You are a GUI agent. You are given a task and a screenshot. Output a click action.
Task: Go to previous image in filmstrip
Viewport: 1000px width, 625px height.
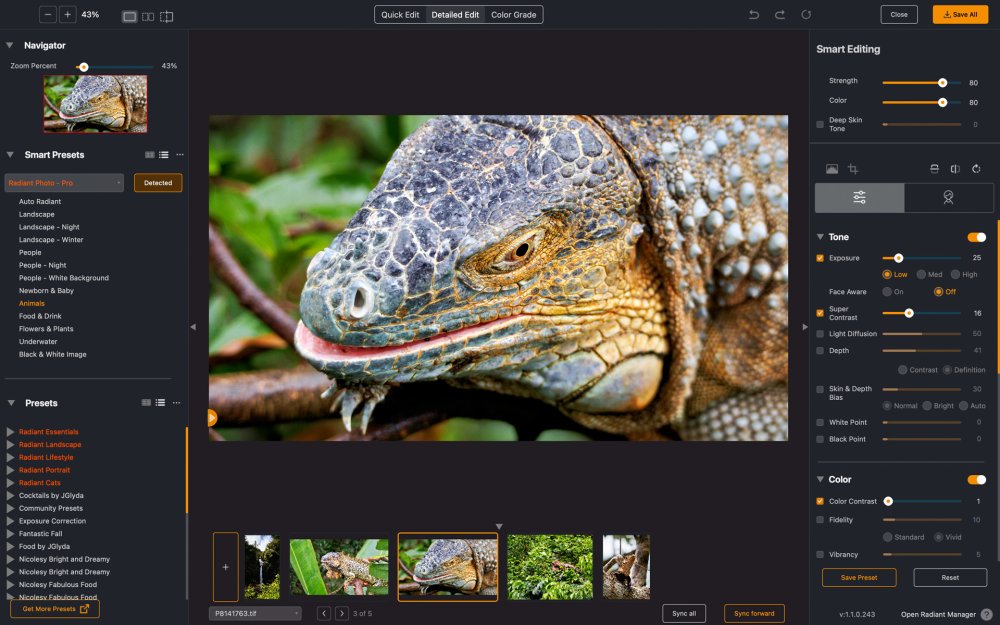pos(324,614)
